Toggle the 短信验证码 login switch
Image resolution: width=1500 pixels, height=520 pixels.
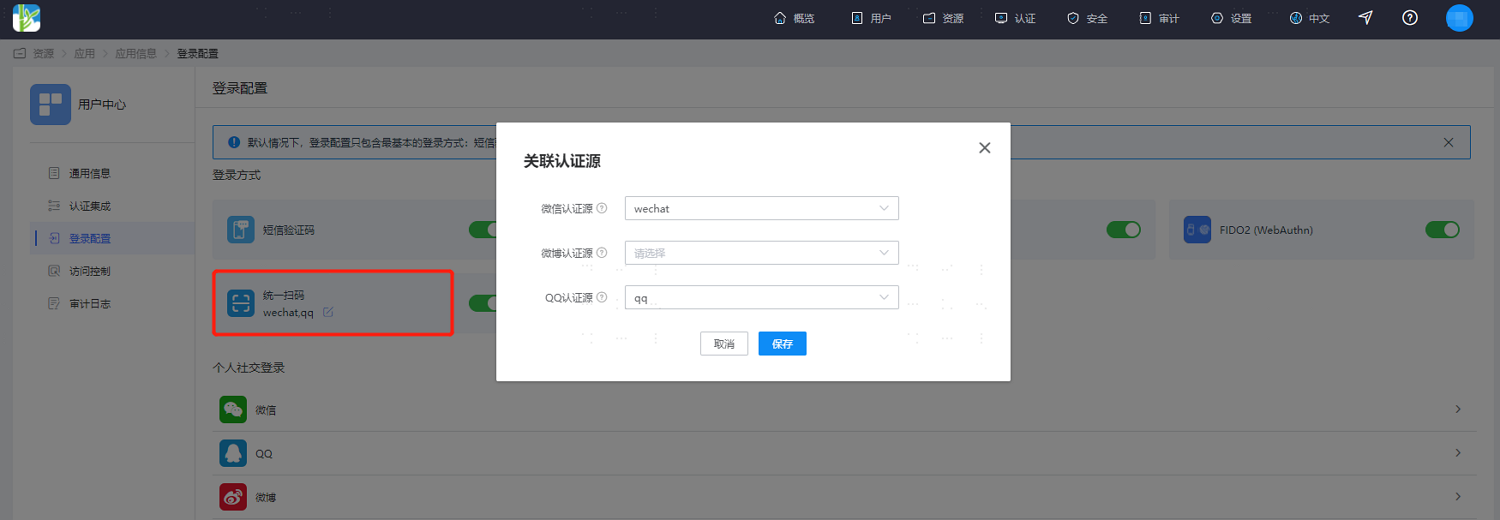pos(483,230)
